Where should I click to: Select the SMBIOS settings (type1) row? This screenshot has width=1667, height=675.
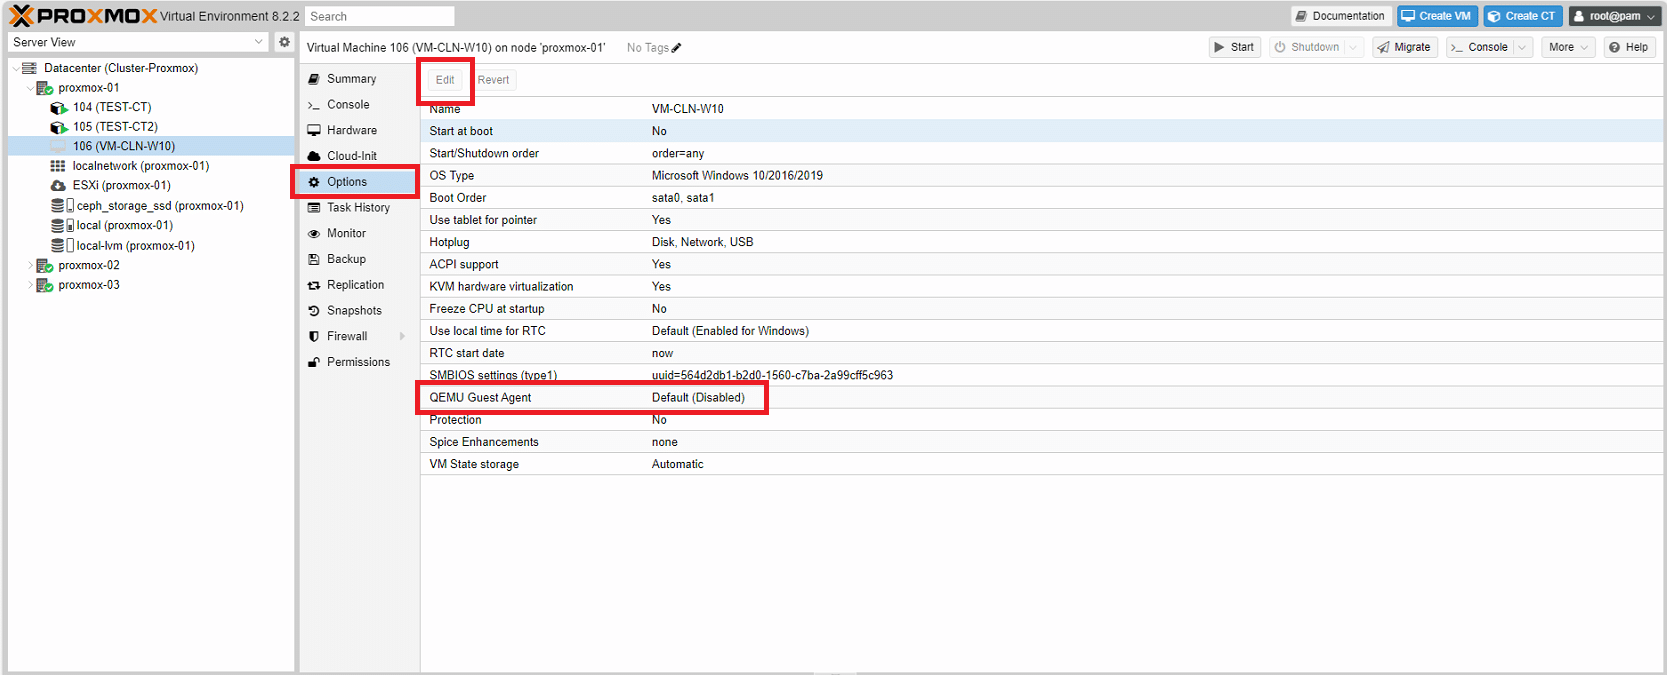pos(1043,375)
